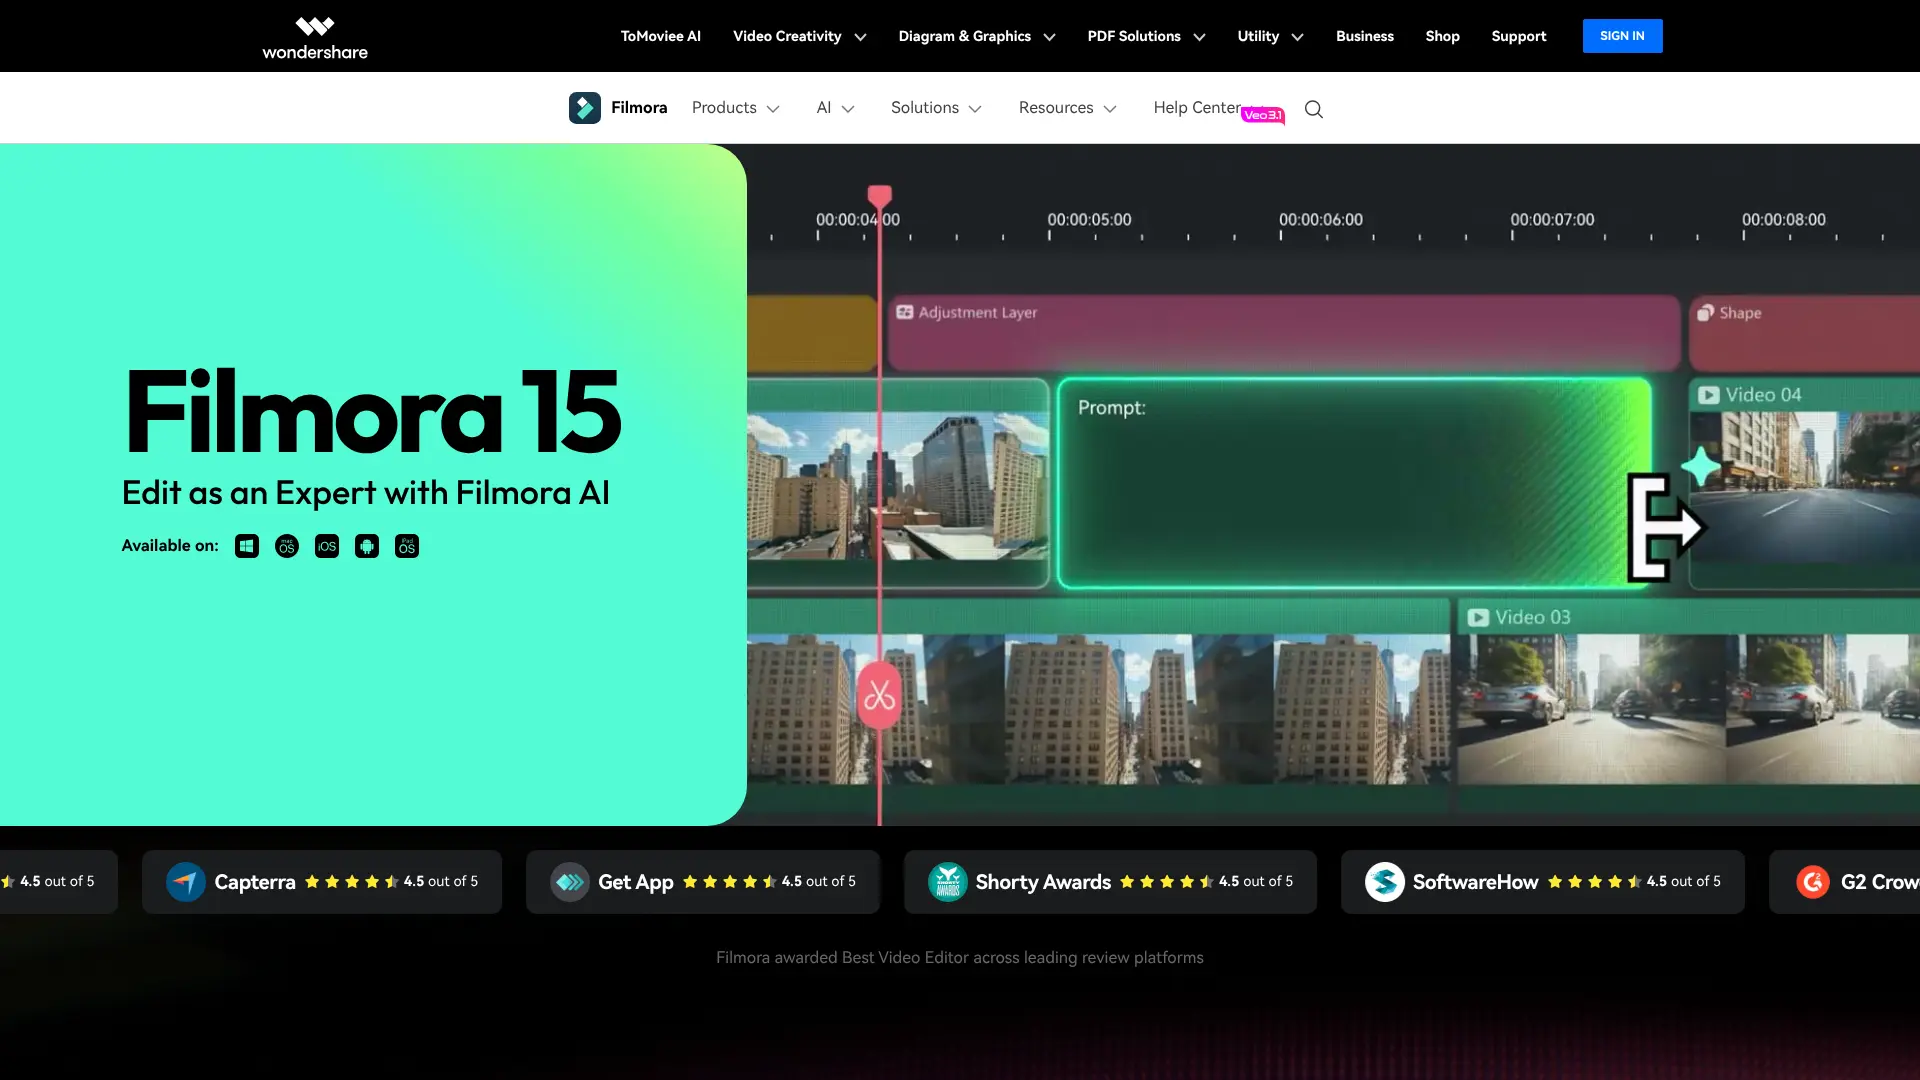Click the Capterra rating card

click(x=322, y=882)
